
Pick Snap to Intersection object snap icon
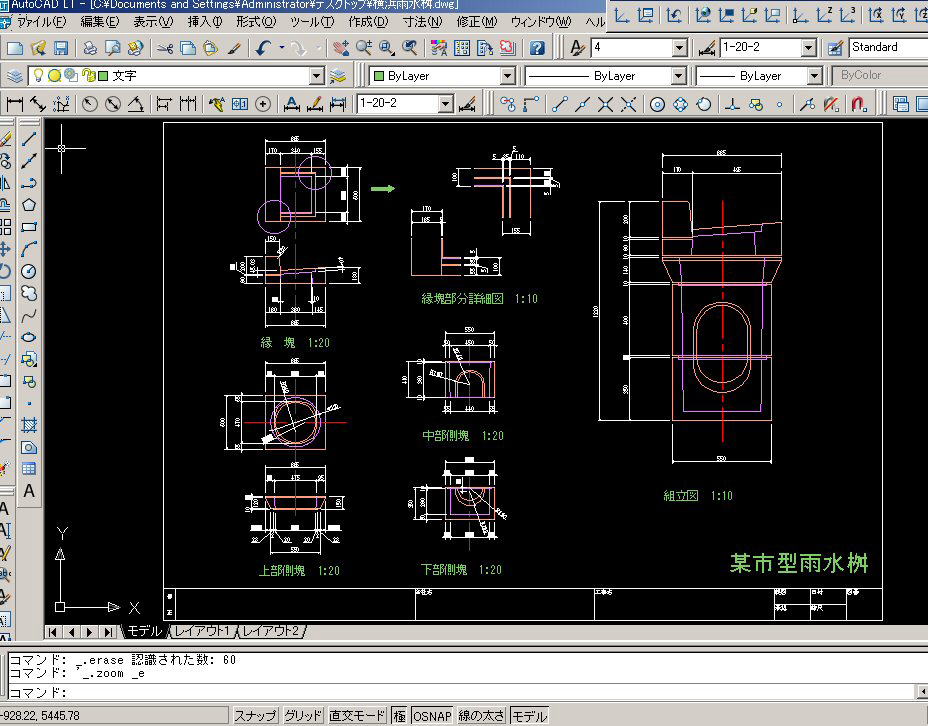(x=605, y=104)
